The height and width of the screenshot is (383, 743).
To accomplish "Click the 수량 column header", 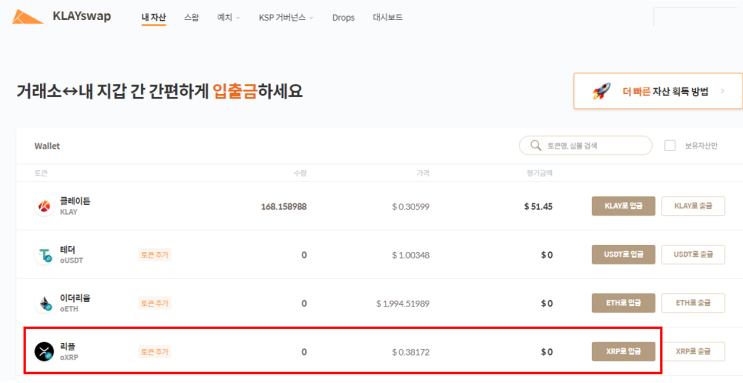I will 300,173.
